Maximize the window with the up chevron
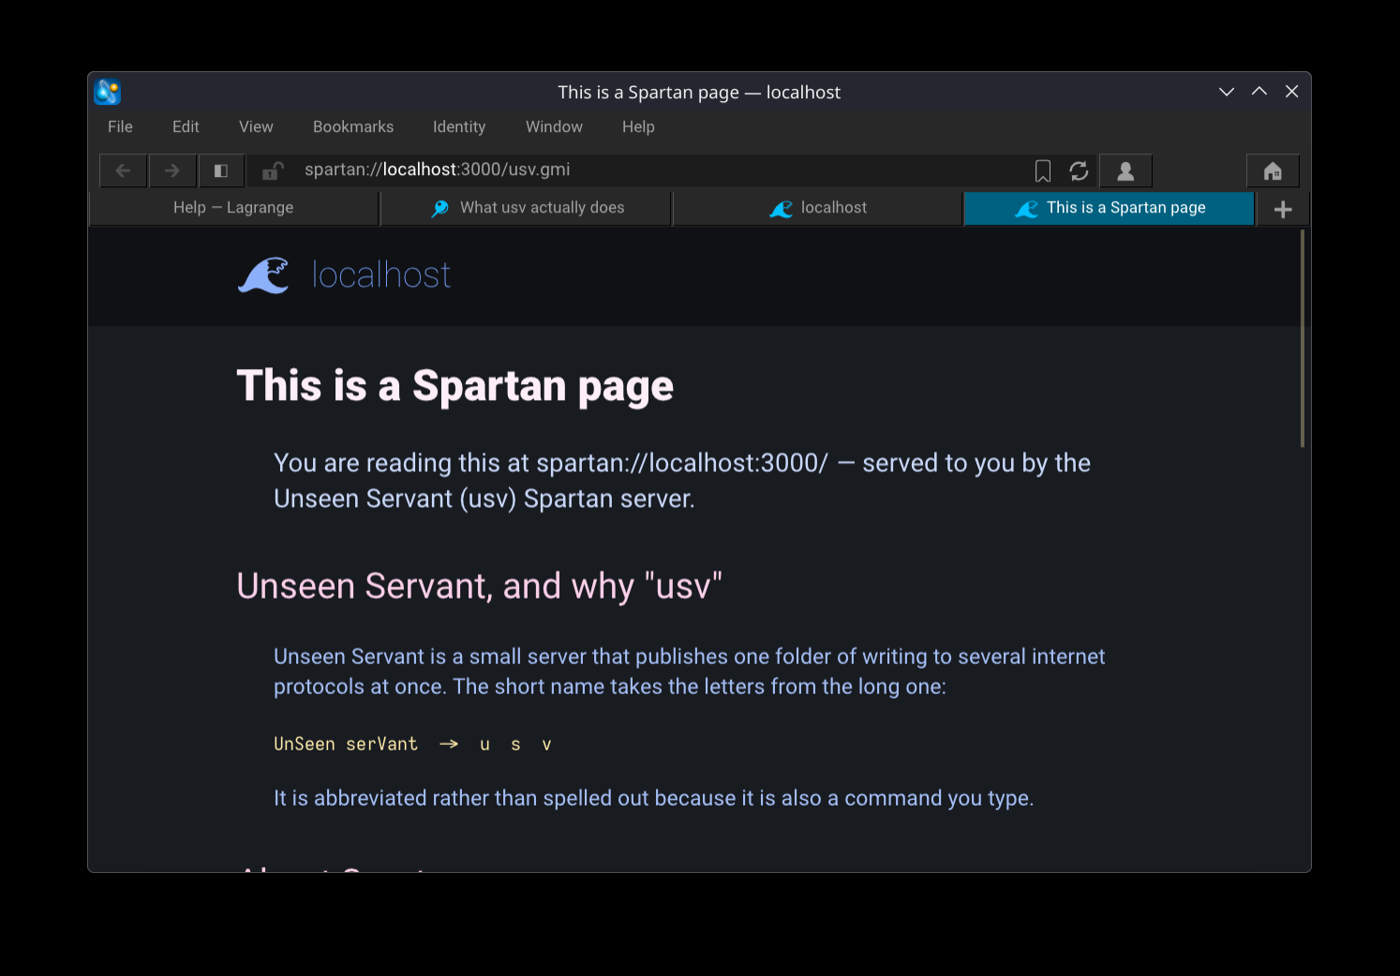Screen dimensions: 1400x976 click(1260, 92)
